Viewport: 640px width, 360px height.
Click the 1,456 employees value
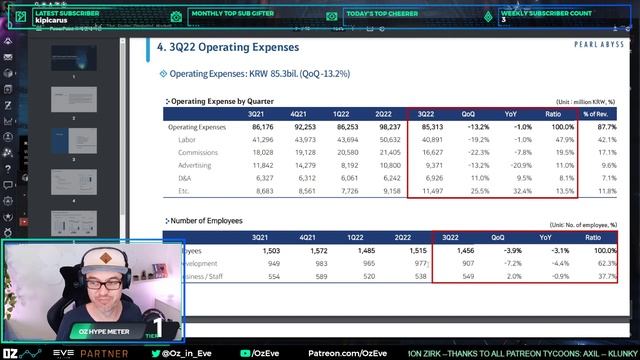tap(466, 251)
